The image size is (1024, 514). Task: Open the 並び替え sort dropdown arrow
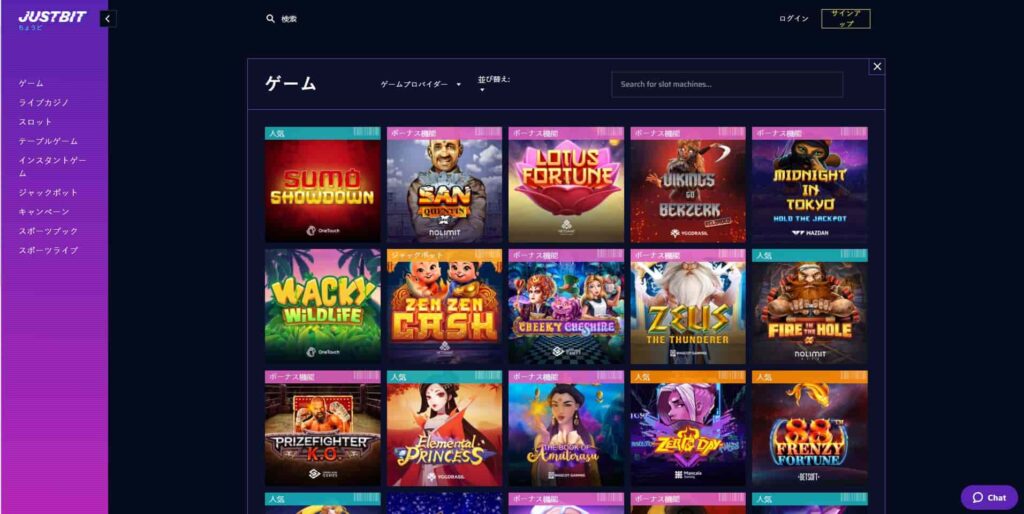(x=482, y=90)
